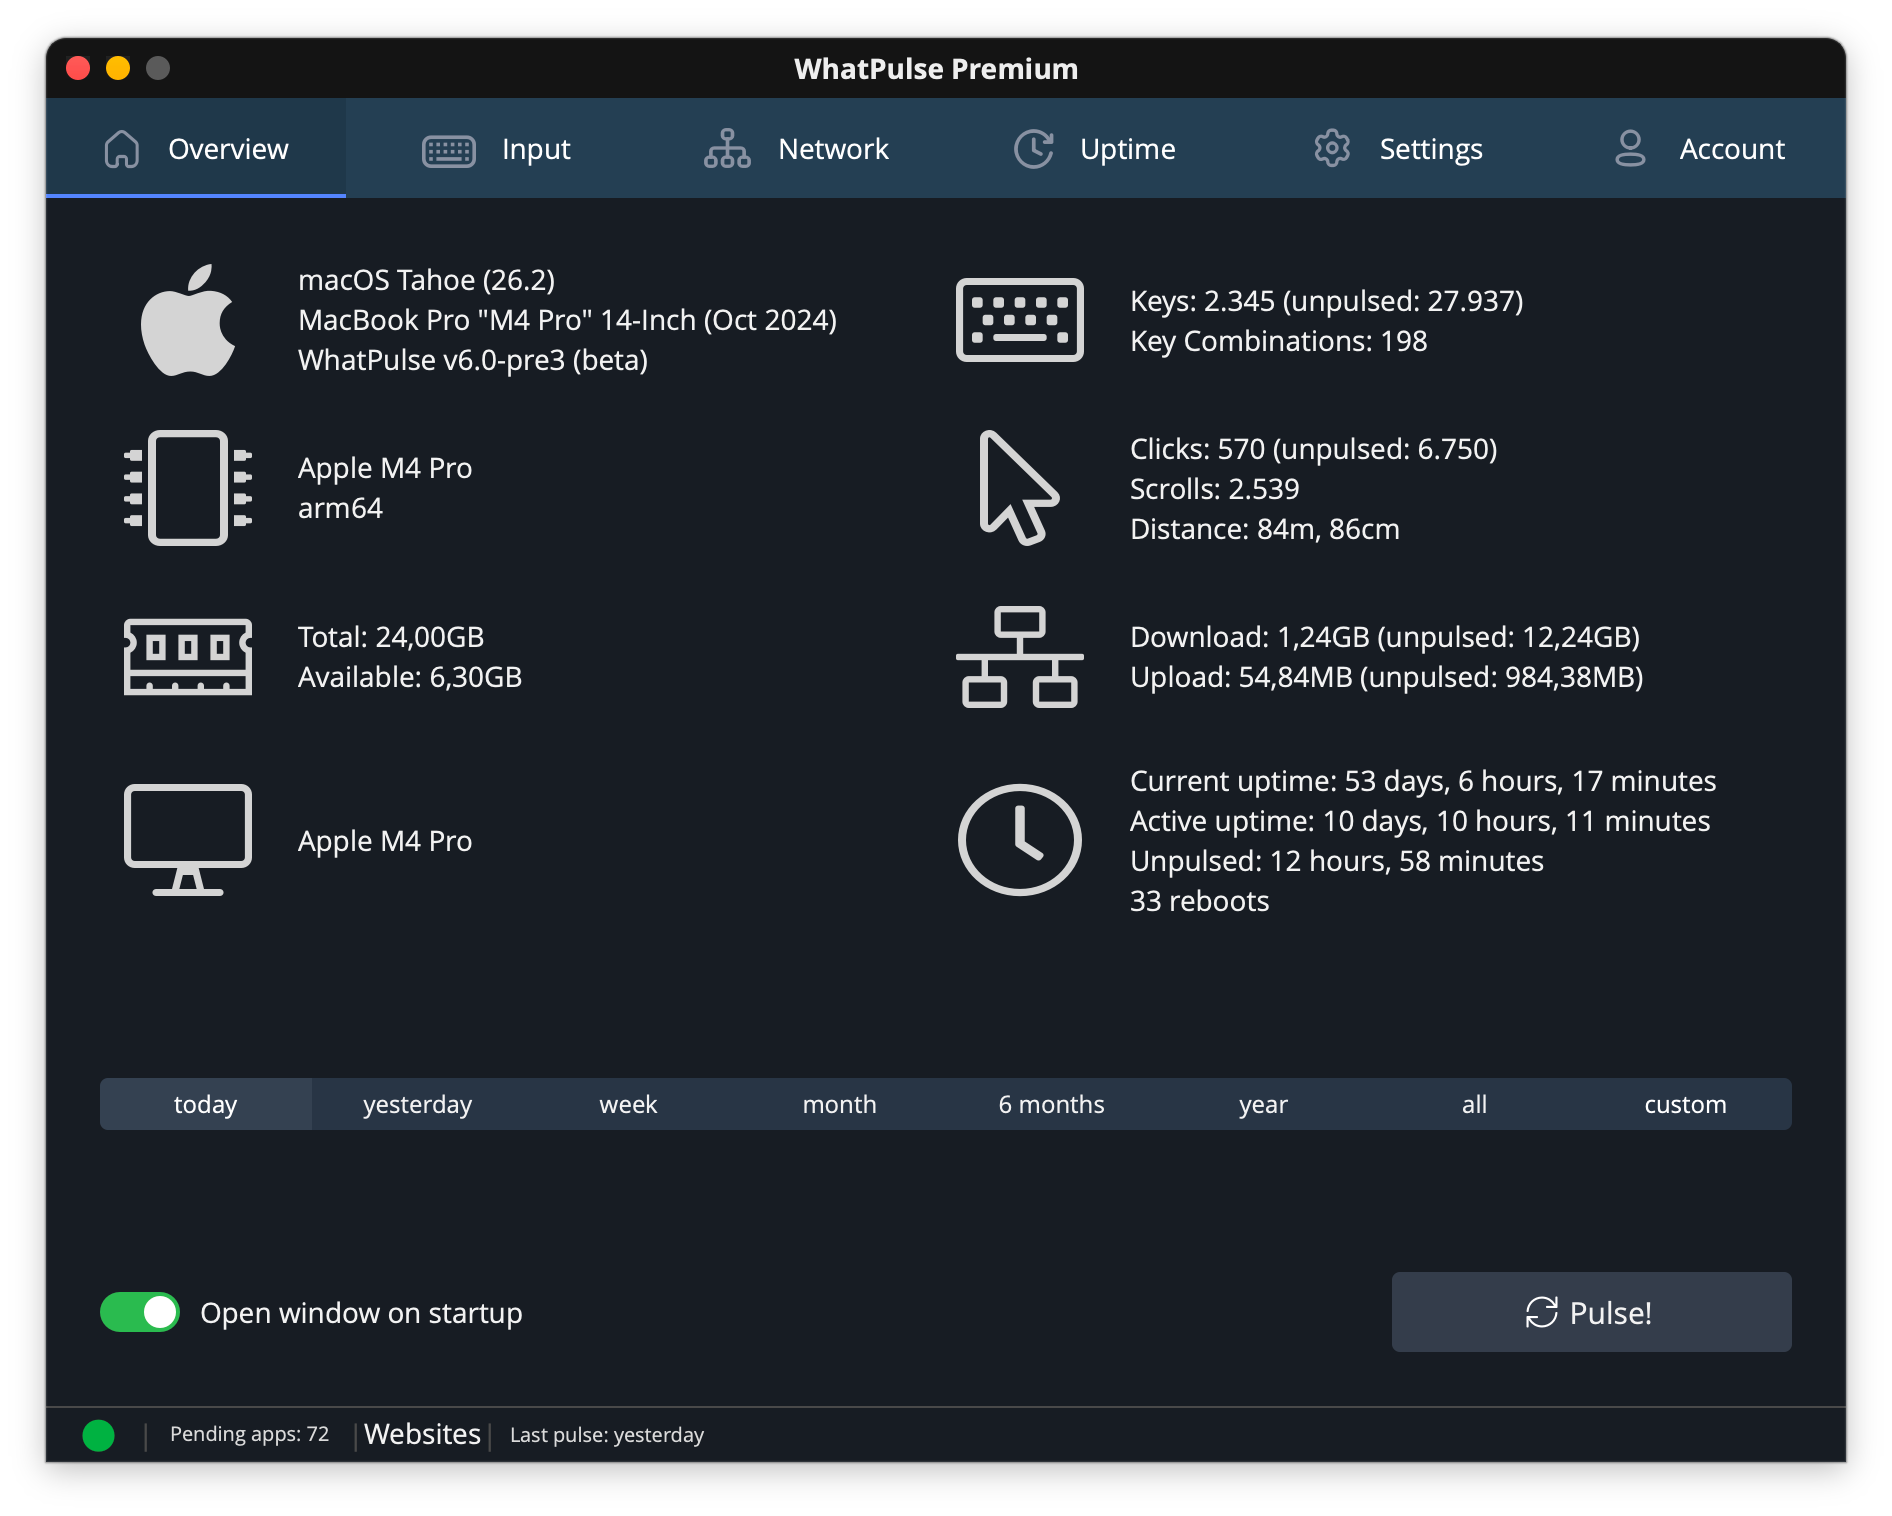Click the monitor display icon
Screen dimensions: 1892x1516
pos(188,840)
